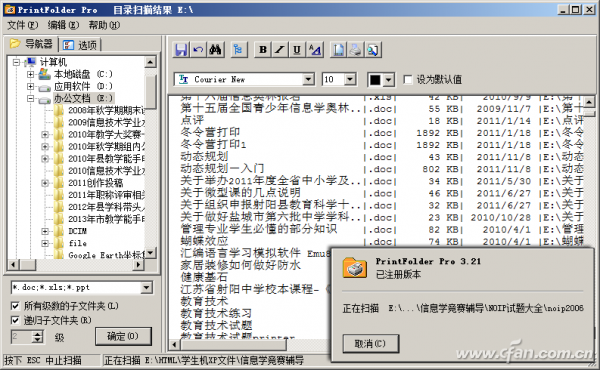
Task: Click the file list horizontal scrollbar left arrow
Action: (x=174, y=344)
